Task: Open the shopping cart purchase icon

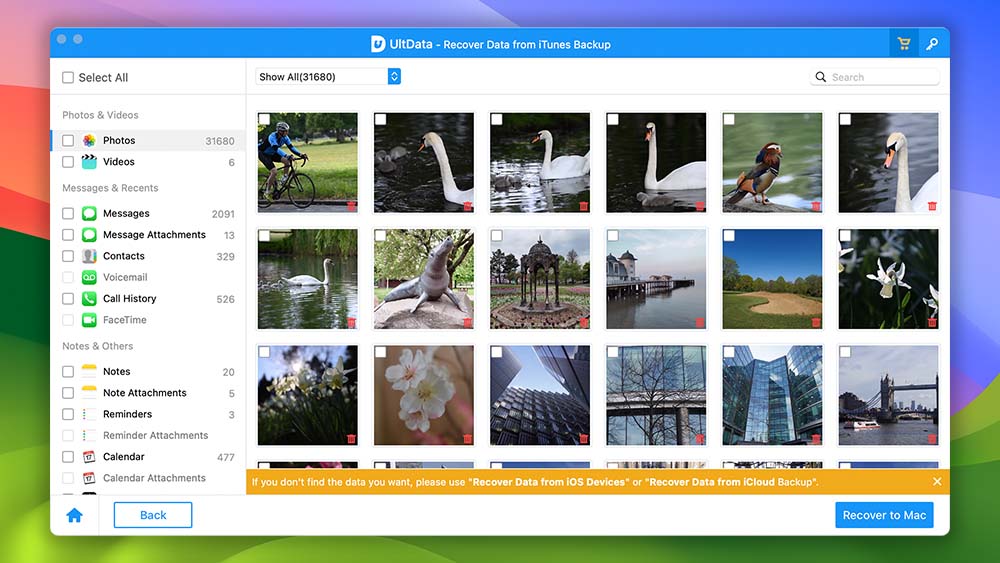Action: tap(904, 44)
